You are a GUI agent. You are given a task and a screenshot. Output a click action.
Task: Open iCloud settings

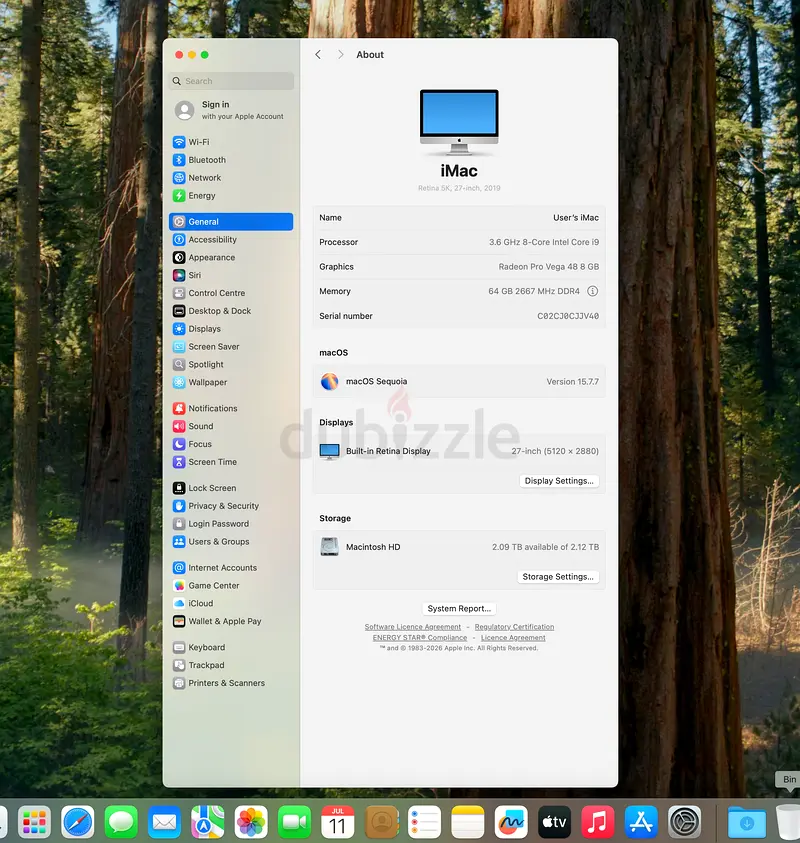pyautogui.click(x=231, y=603)
